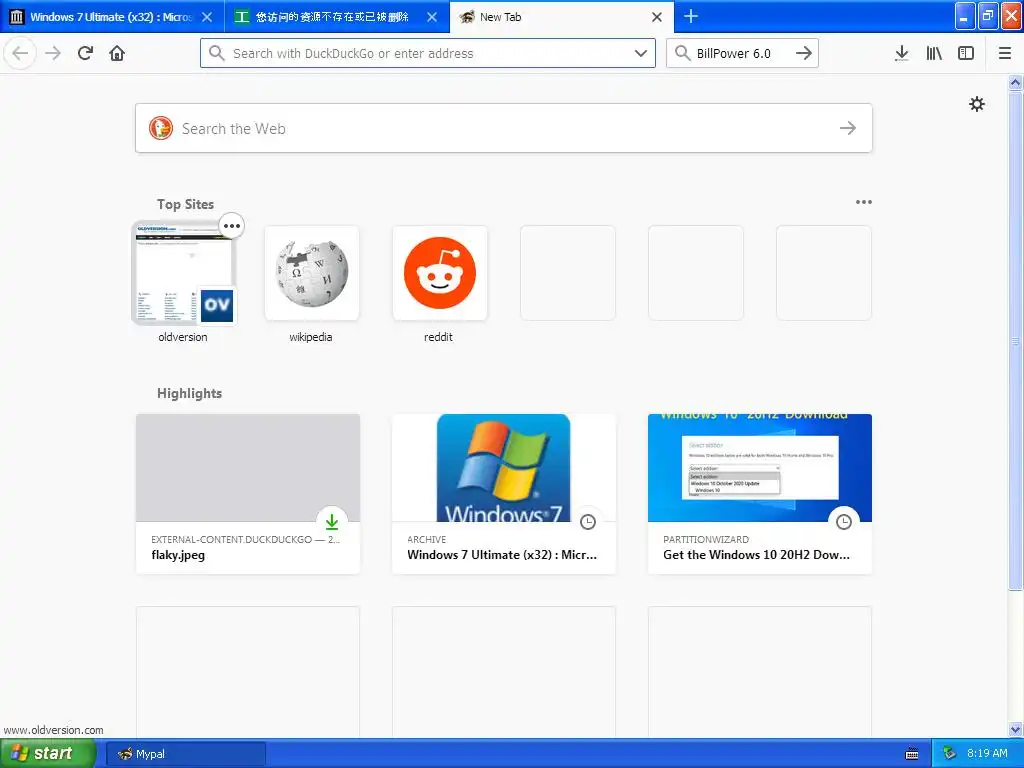Open oldversion tile context menu dots

(x=232, y=226)
